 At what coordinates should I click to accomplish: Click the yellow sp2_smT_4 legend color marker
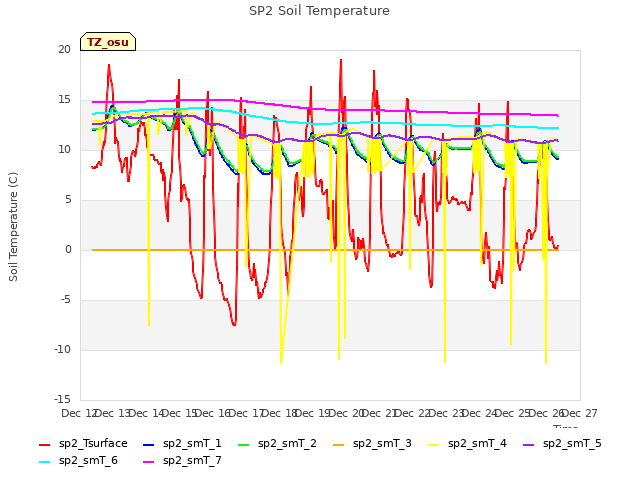click(433, 444)
